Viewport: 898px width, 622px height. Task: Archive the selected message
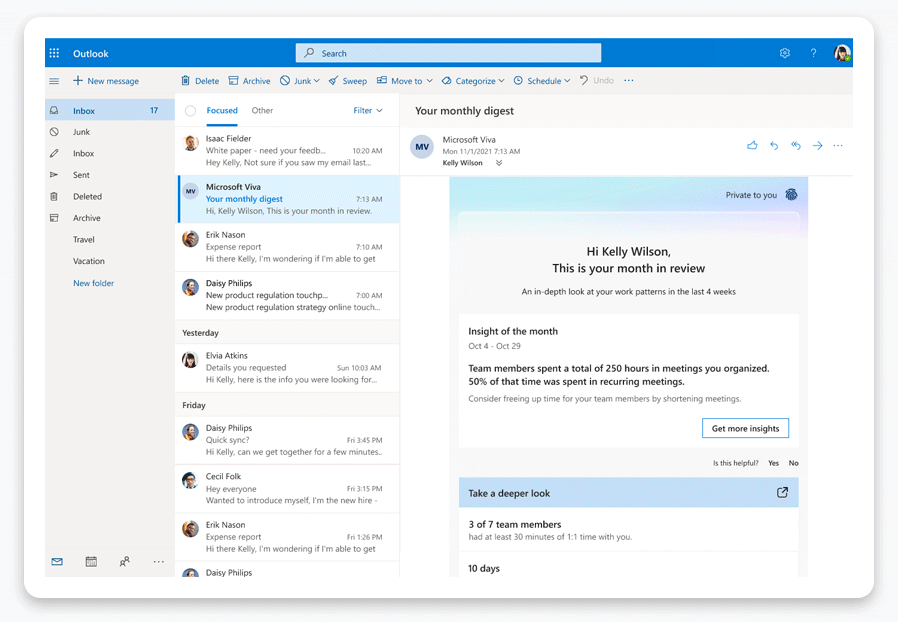coord(249,81)
